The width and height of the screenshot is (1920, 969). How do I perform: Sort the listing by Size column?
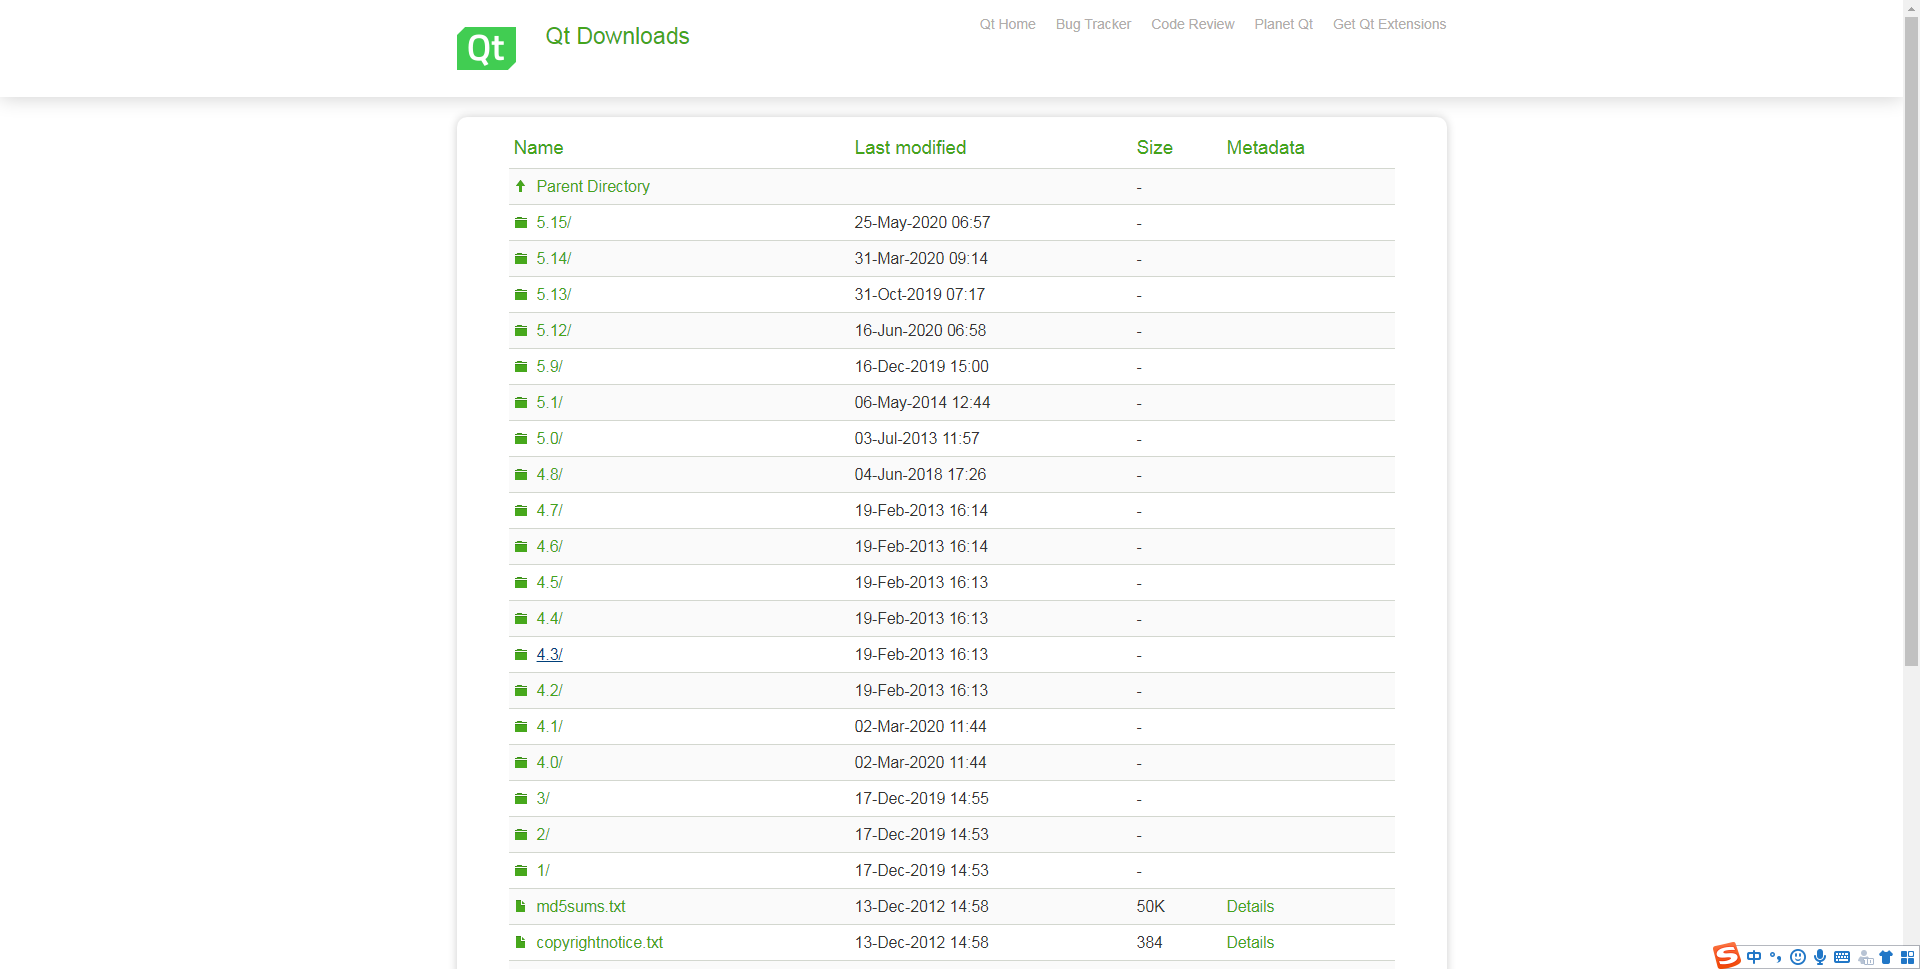[1154, 147]
